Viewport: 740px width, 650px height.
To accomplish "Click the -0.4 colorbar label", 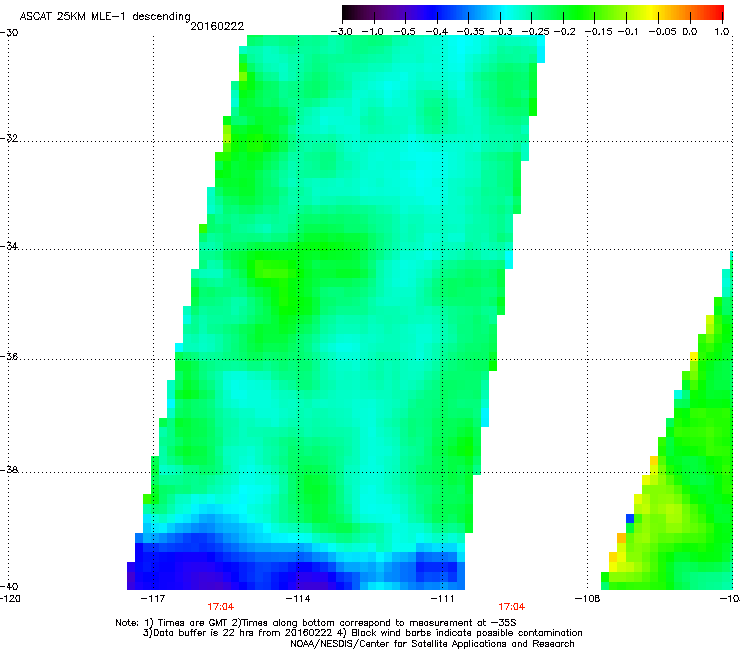I will [437, 32].
